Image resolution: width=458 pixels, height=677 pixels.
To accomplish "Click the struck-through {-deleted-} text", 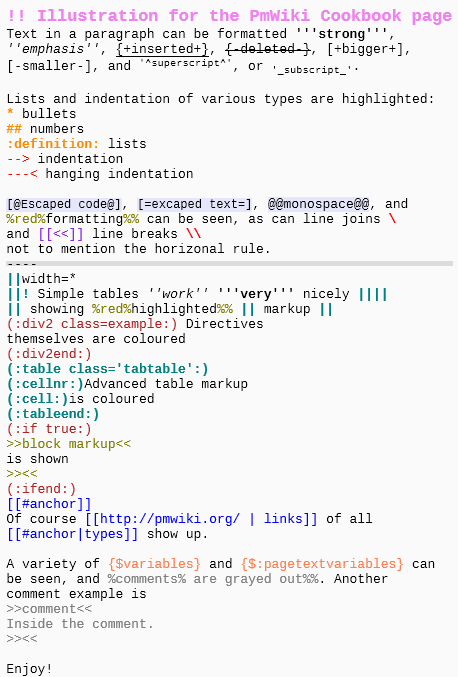I will [x=268, y=49].
